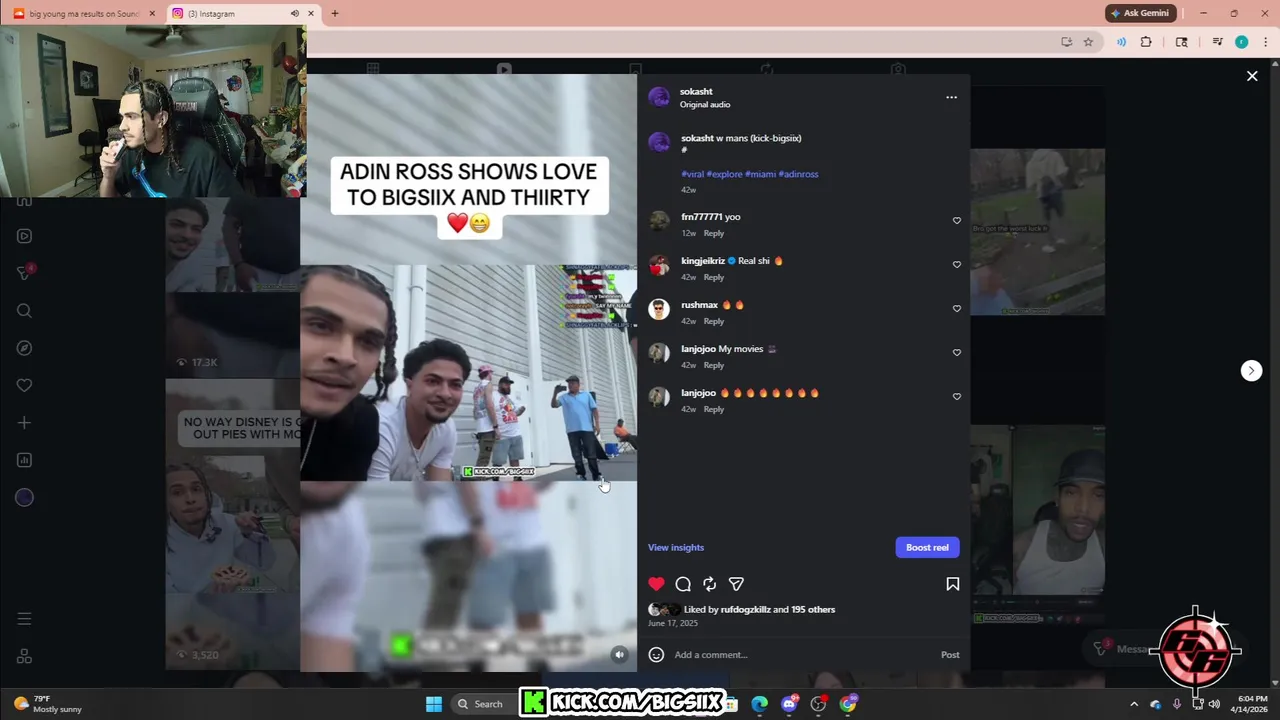Open Instagram Search in left sidebar
The height and width of the screenshot is (720, 1280).
pos(24,311)
